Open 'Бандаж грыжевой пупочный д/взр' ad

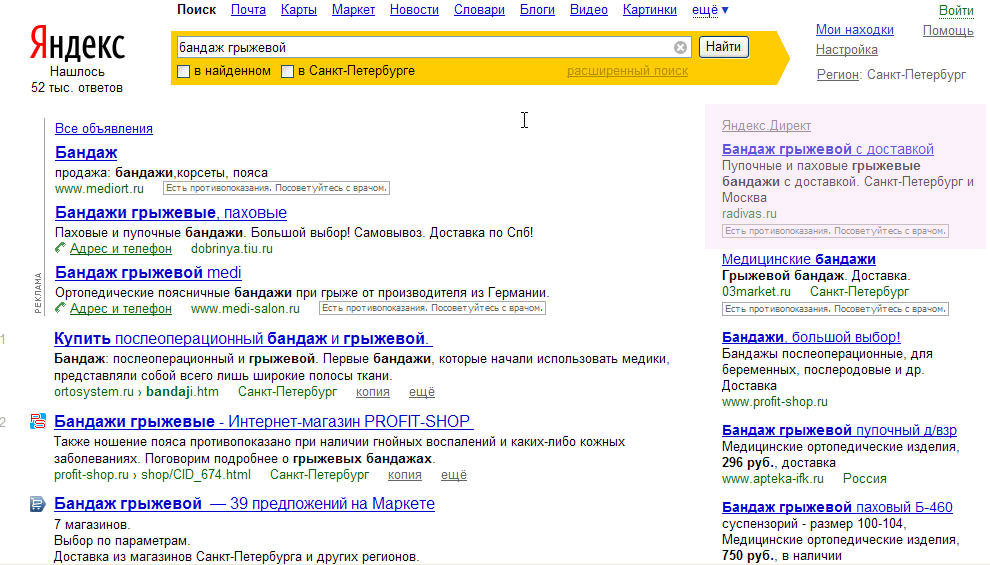click(x=839, y=431)
